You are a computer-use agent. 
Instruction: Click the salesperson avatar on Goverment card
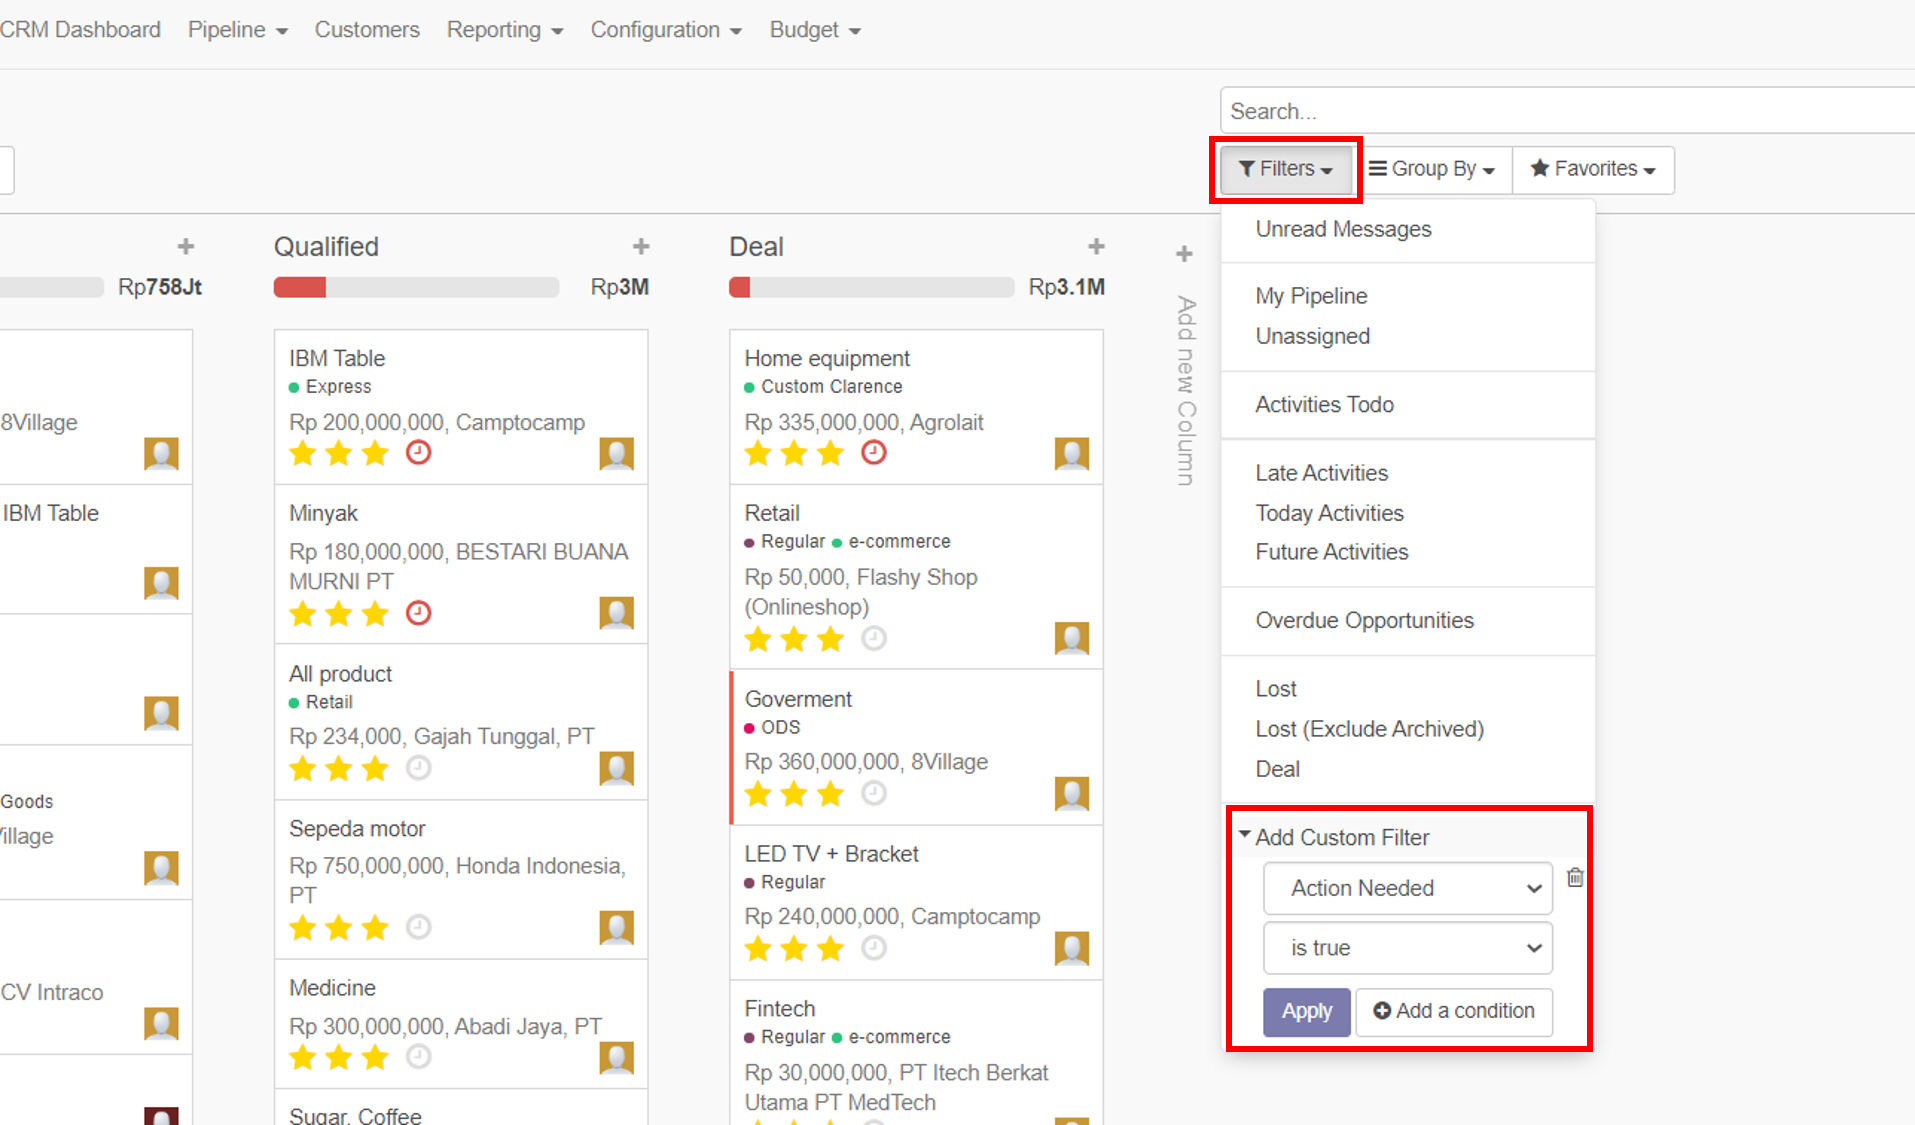(1071, 794)
